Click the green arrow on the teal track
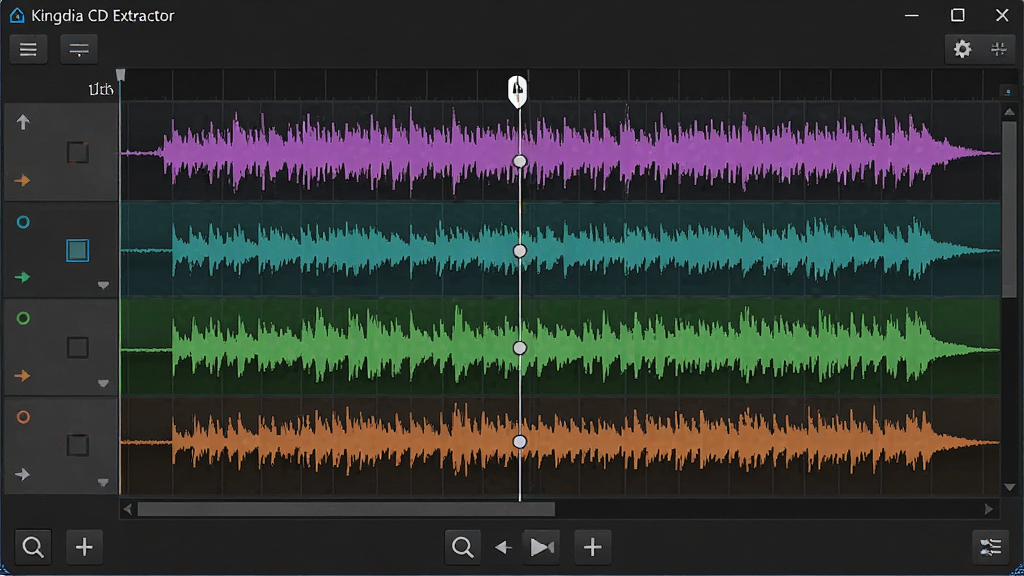Screen dimensions: 1024x576 (23, 278)
